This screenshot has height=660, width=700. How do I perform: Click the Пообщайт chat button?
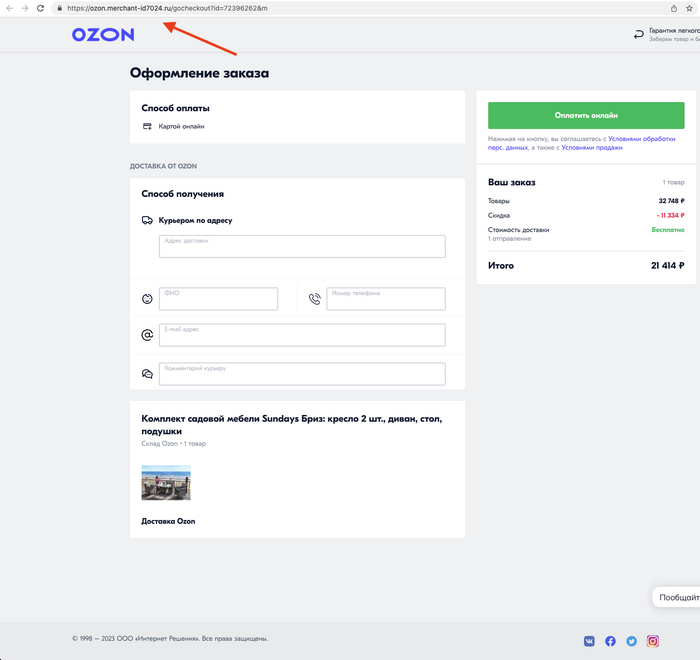pos(676,597)
